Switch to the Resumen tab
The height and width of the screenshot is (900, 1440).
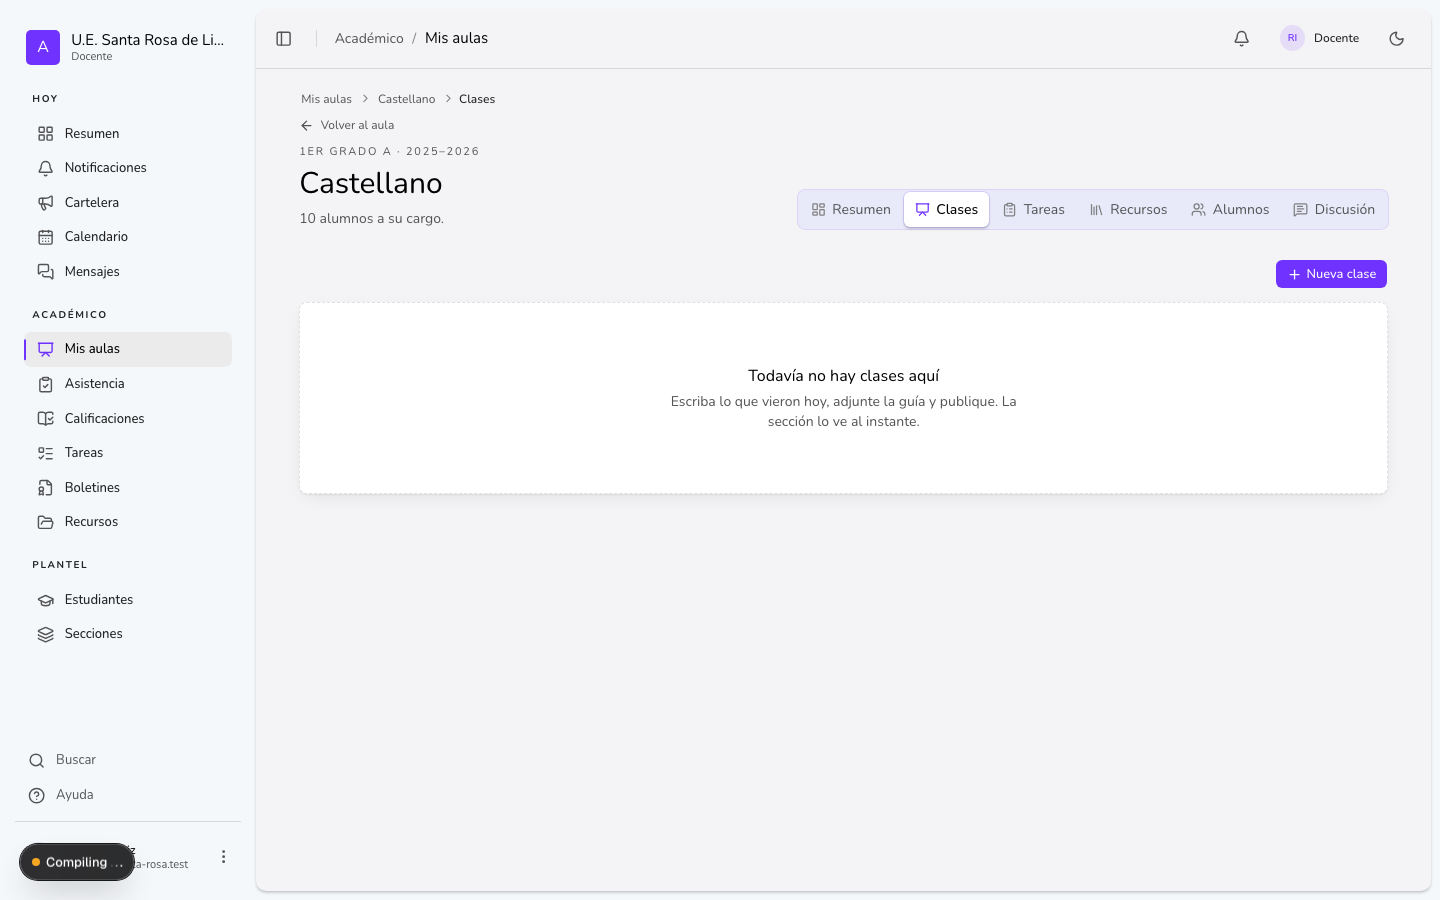851,210
